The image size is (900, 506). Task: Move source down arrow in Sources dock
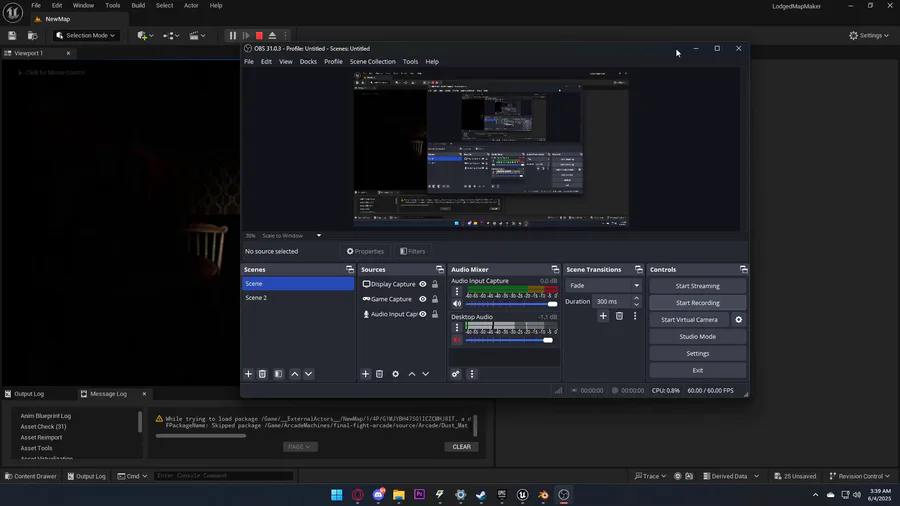click(425, 374)
